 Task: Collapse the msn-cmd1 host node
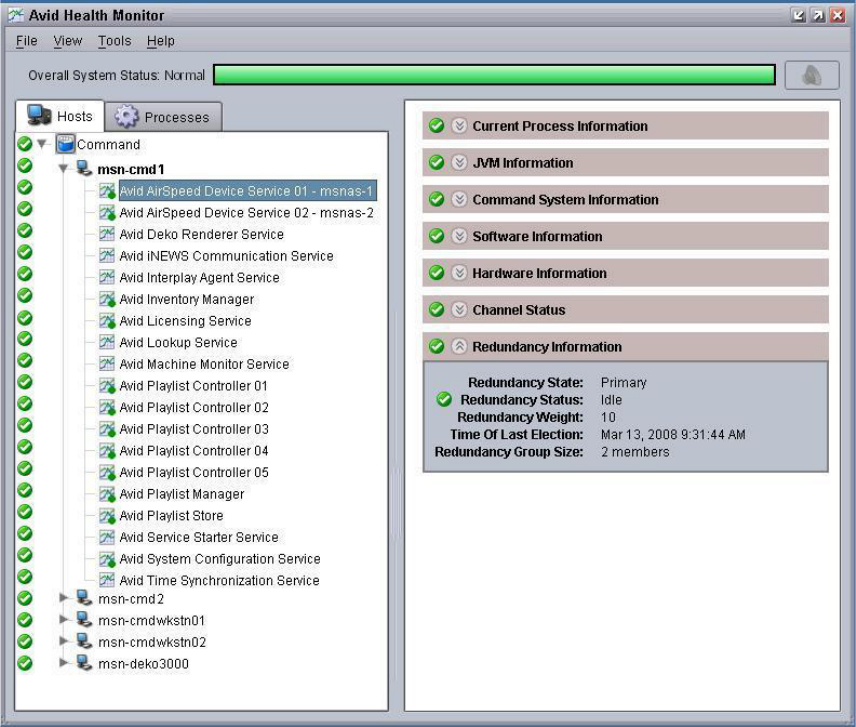(x=63, y=169)
